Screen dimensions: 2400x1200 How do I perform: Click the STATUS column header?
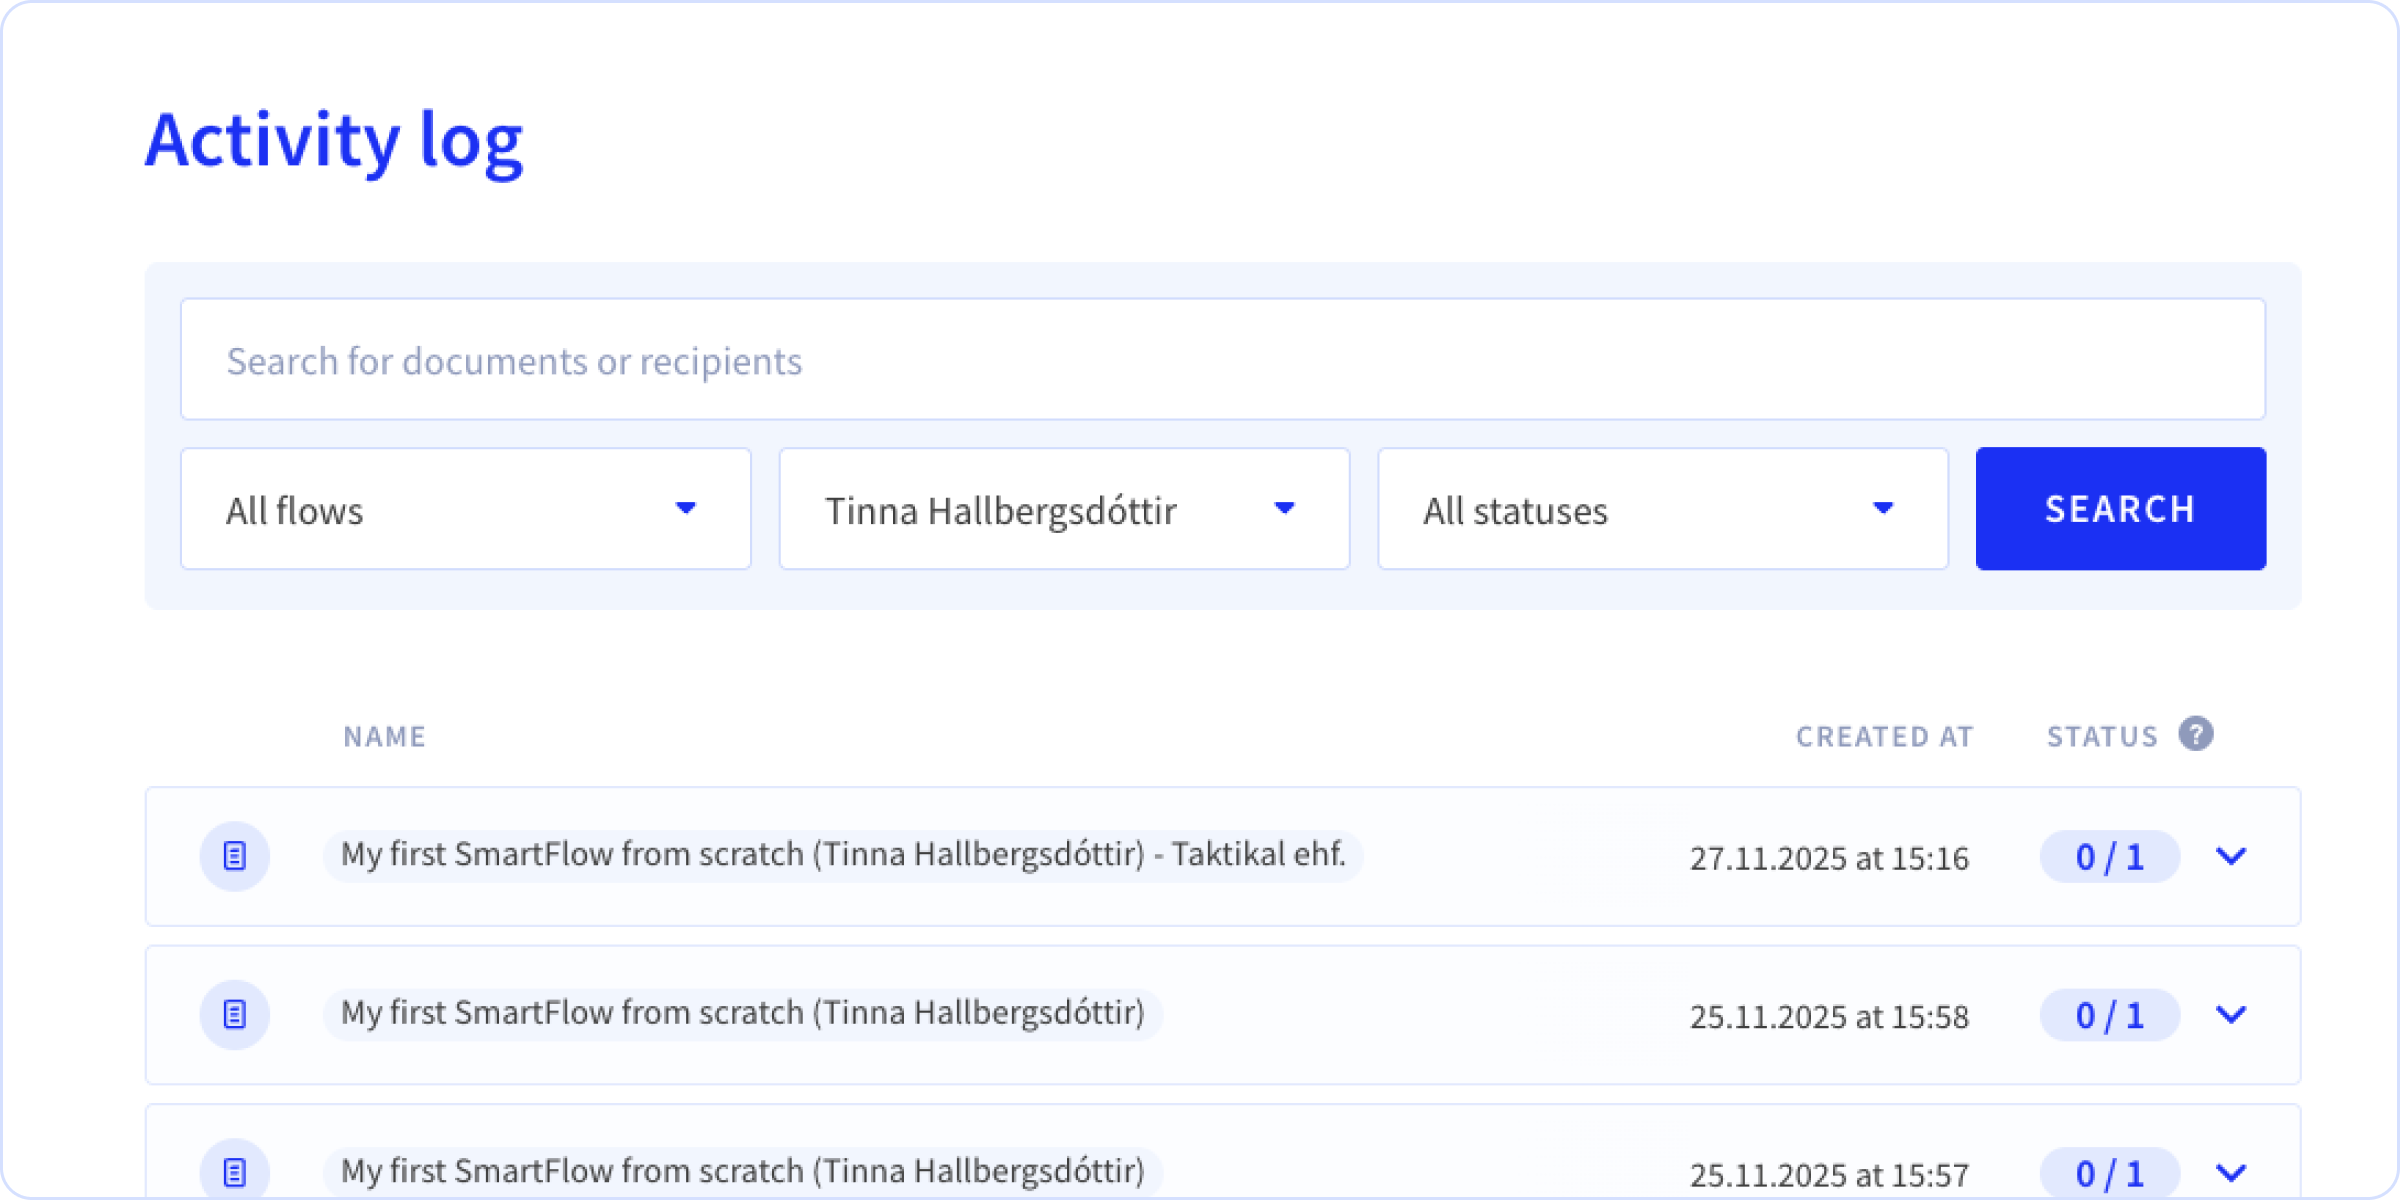[2103, 737]
